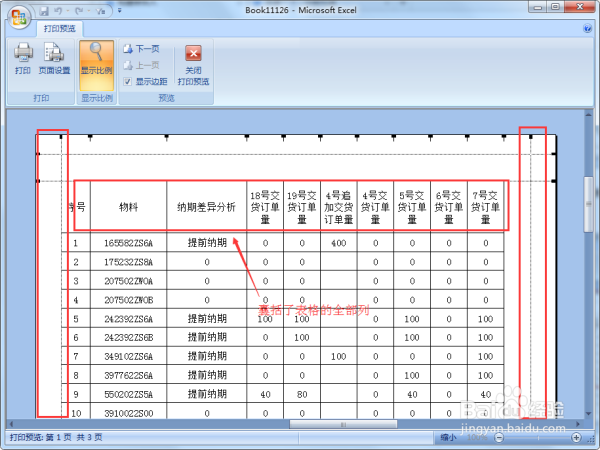Click the 5号交货订单量 header cell
This screenshot has width=600, height=450.
(x=412, y=207)
